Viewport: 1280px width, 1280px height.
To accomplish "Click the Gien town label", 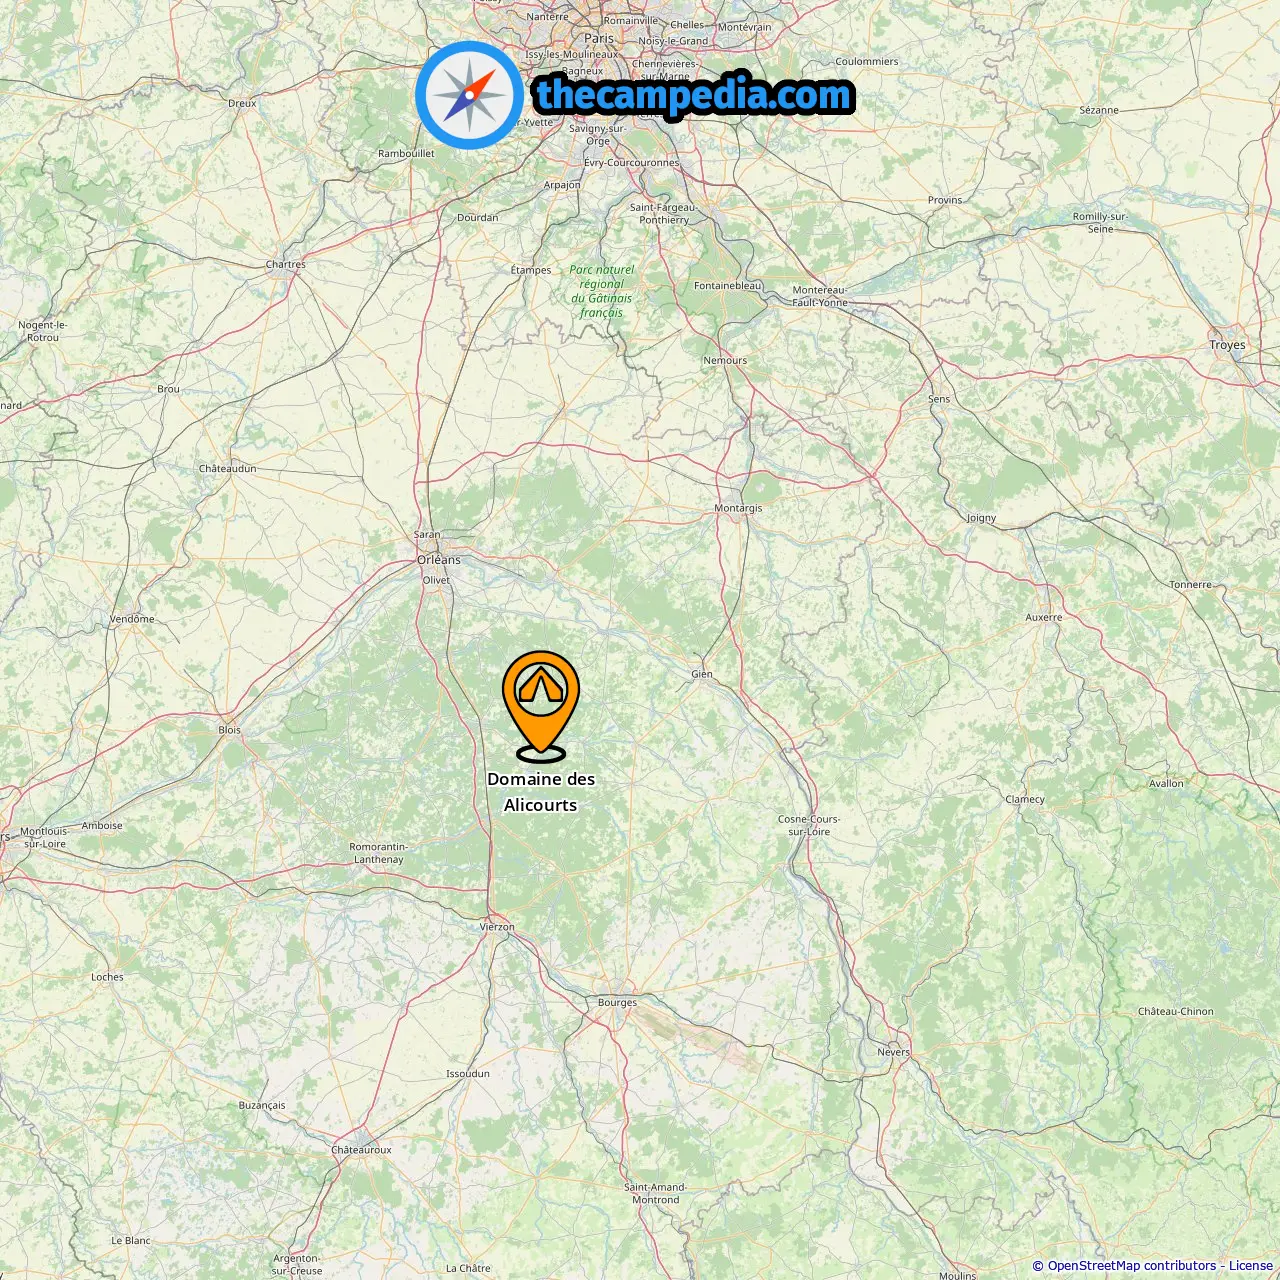I will pos(702,674).
